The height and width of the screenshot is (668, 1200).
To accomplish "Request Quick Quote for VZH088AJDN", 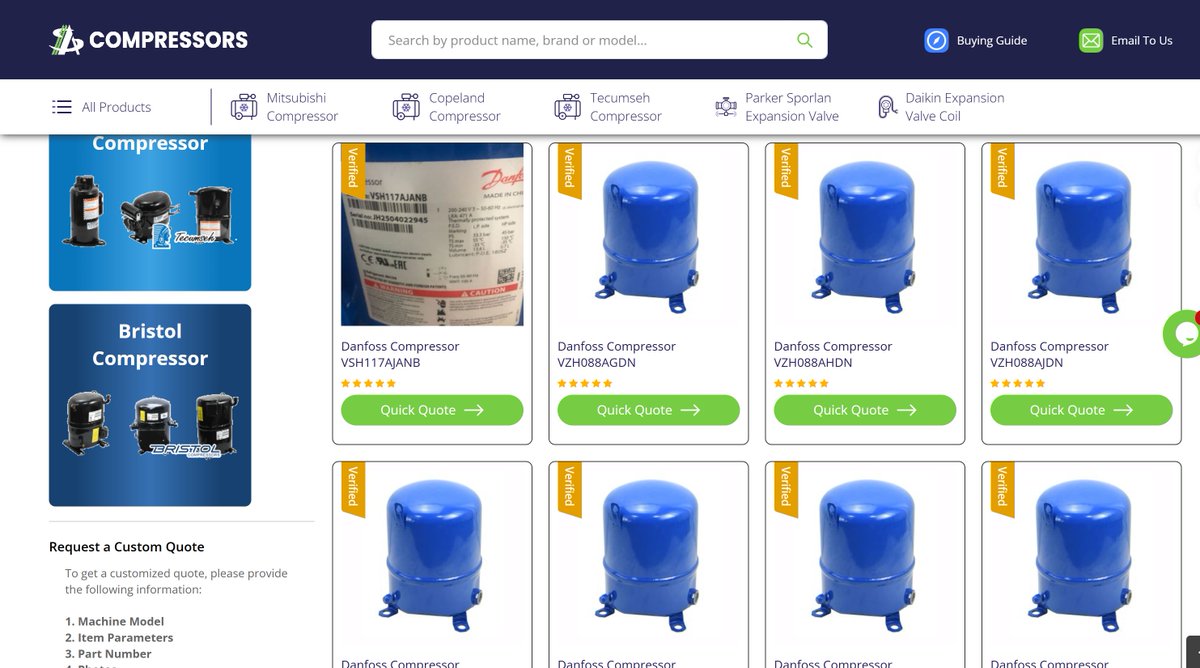I will (1081, 410).
